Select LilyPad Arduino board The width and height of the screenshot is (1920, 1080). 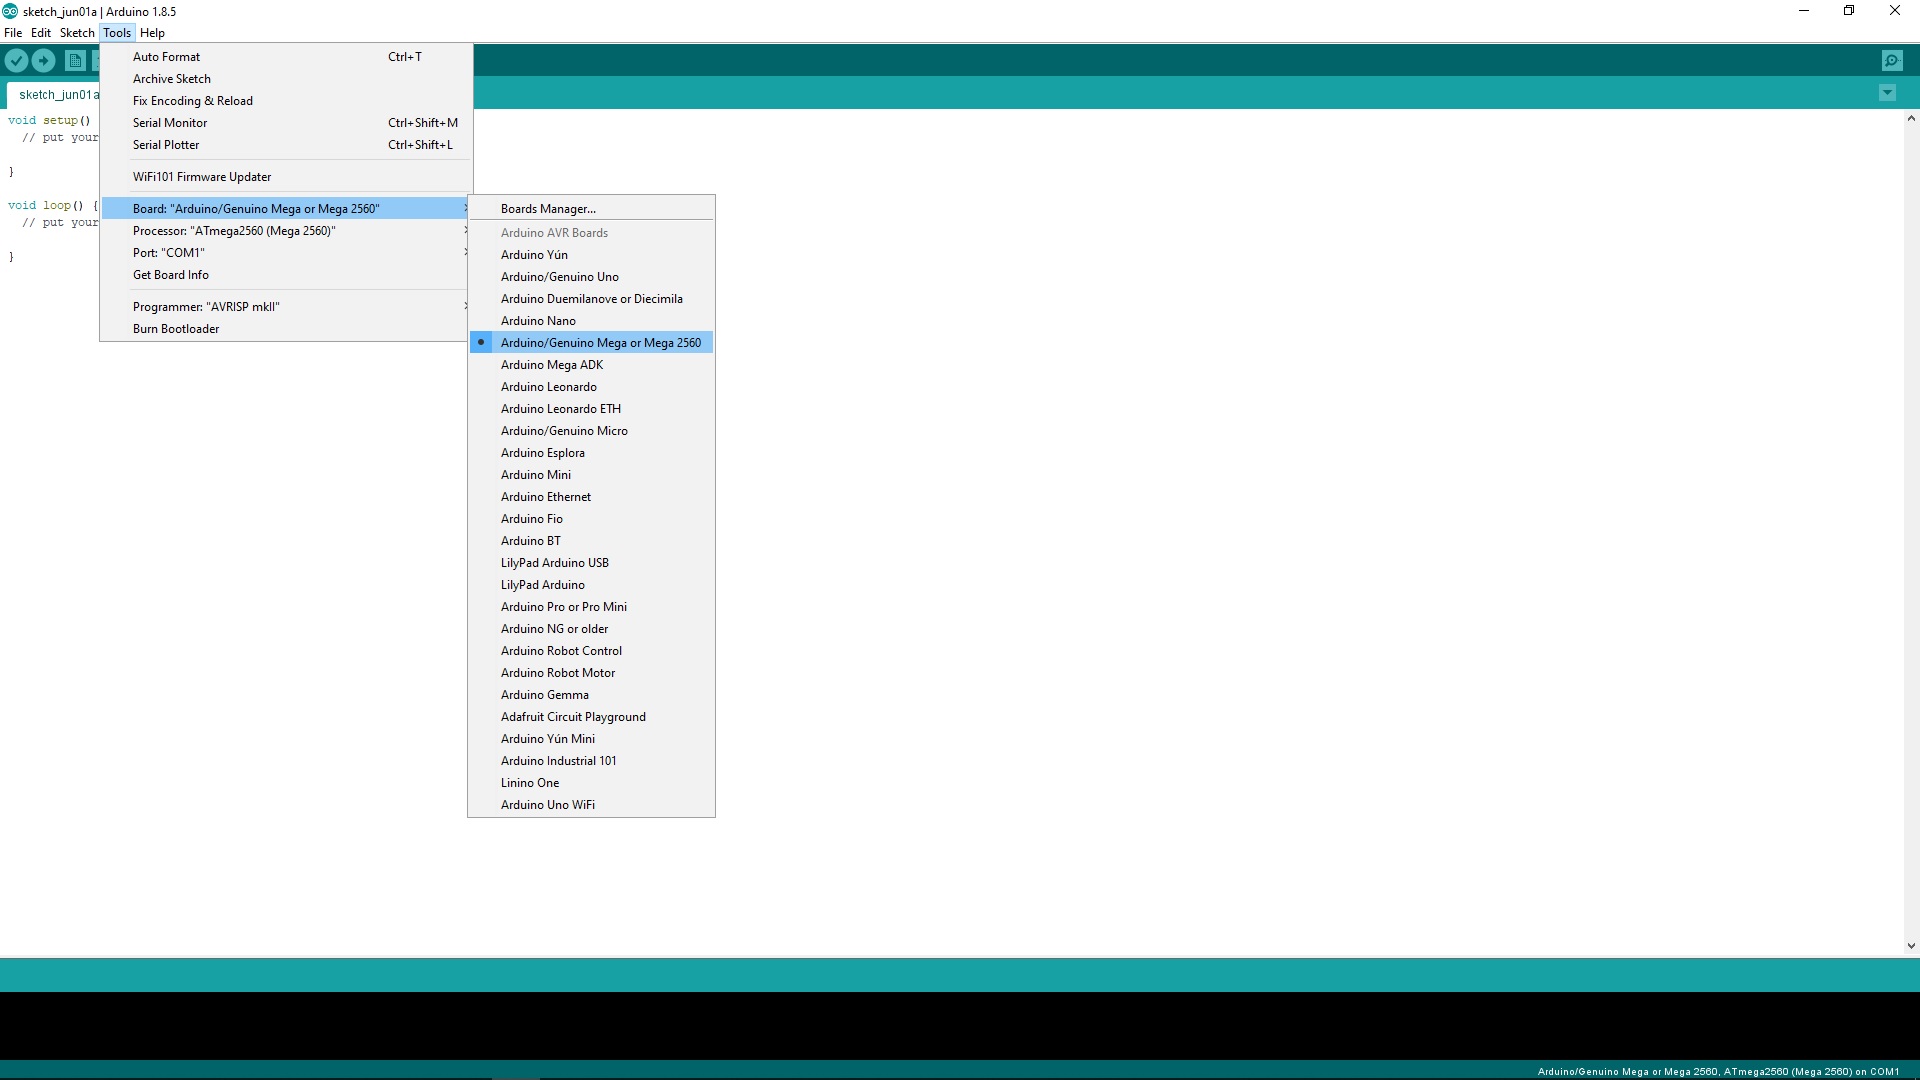(591, 585)
